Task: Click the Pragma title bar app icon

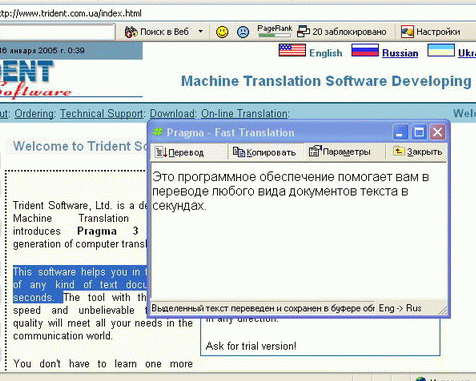Action: click(x=158, y=132)
